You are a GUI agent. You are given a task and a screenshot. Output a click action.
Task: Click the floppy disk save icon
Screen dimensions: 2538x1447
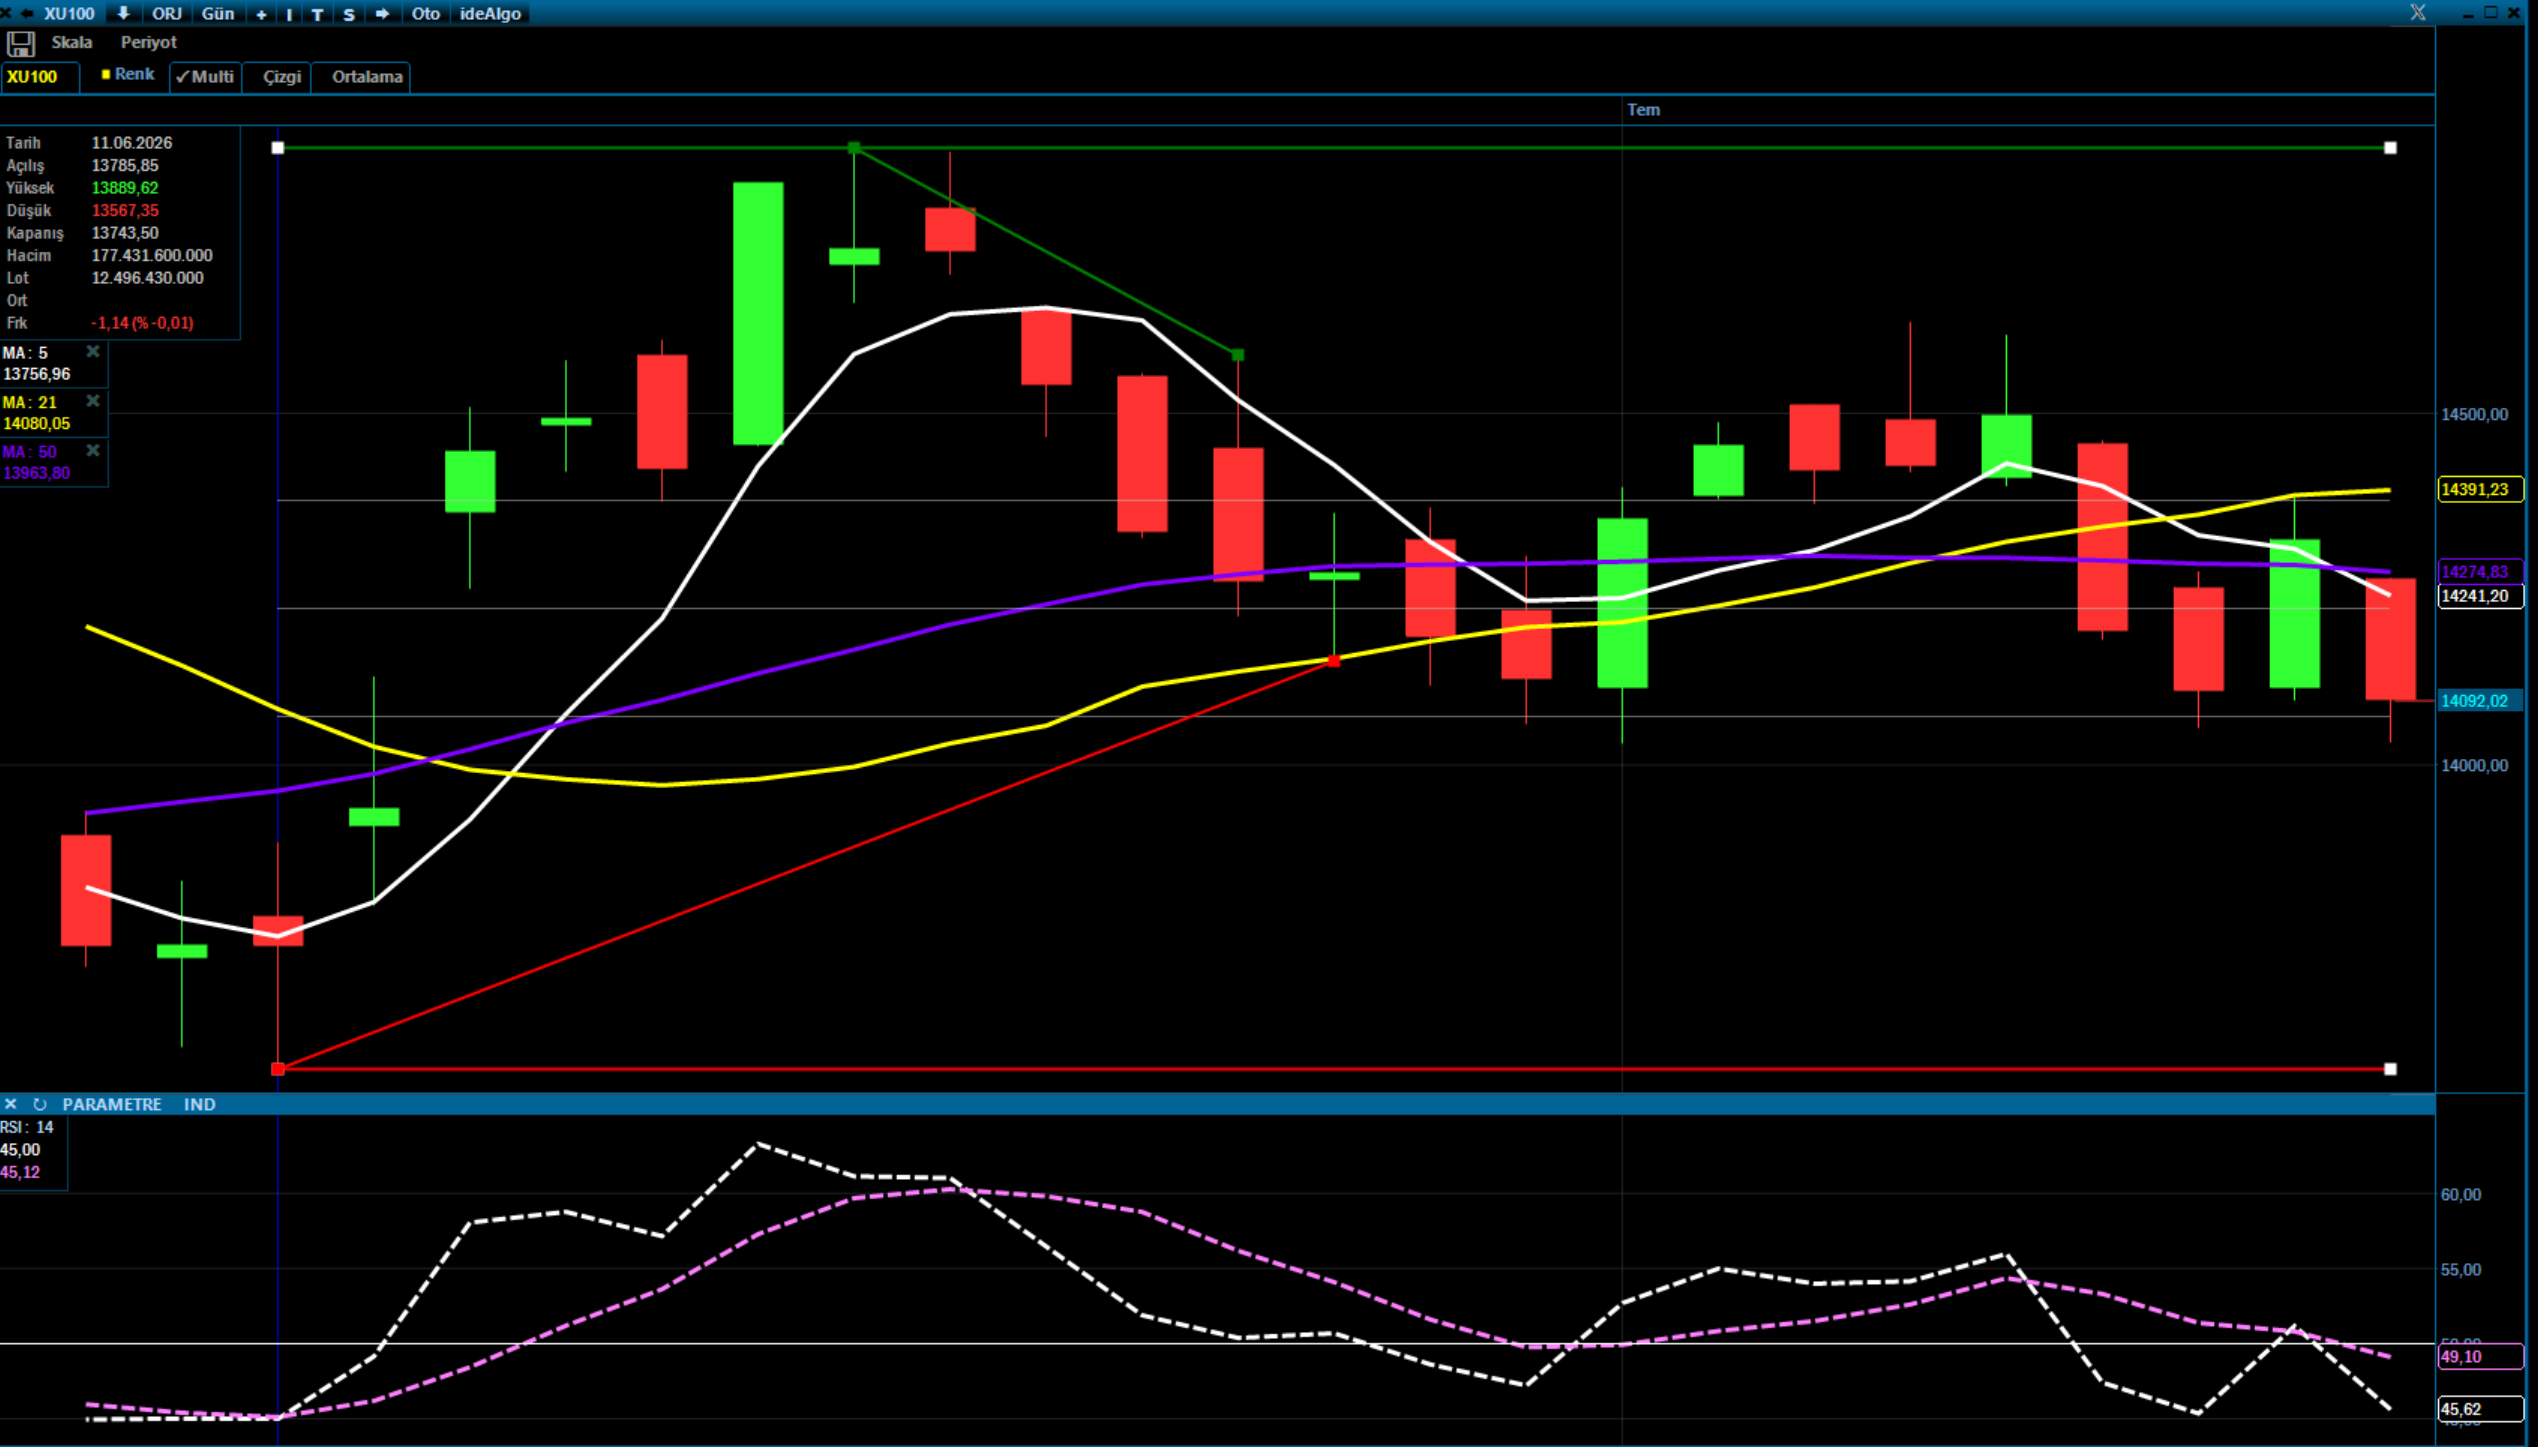[x=21, y=44]
